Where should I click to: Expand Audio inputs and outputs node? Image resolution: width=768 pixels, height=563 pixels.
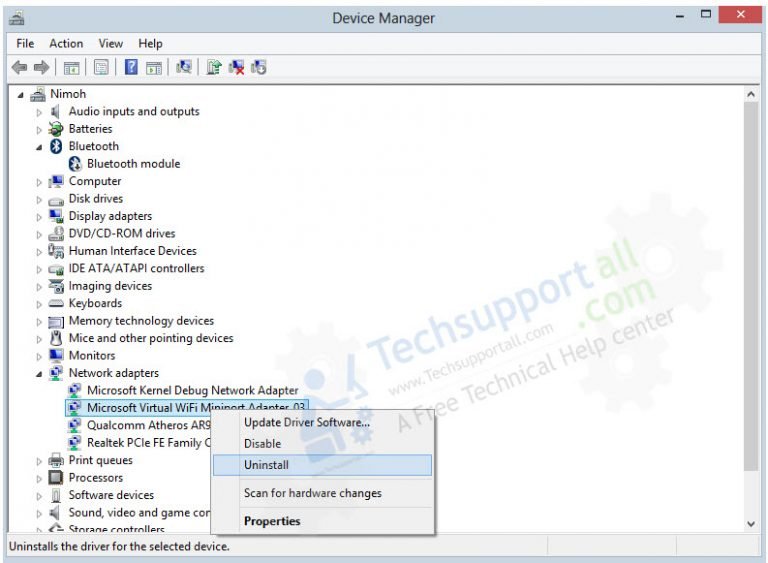pyautogui.click(x=39, y=112)
